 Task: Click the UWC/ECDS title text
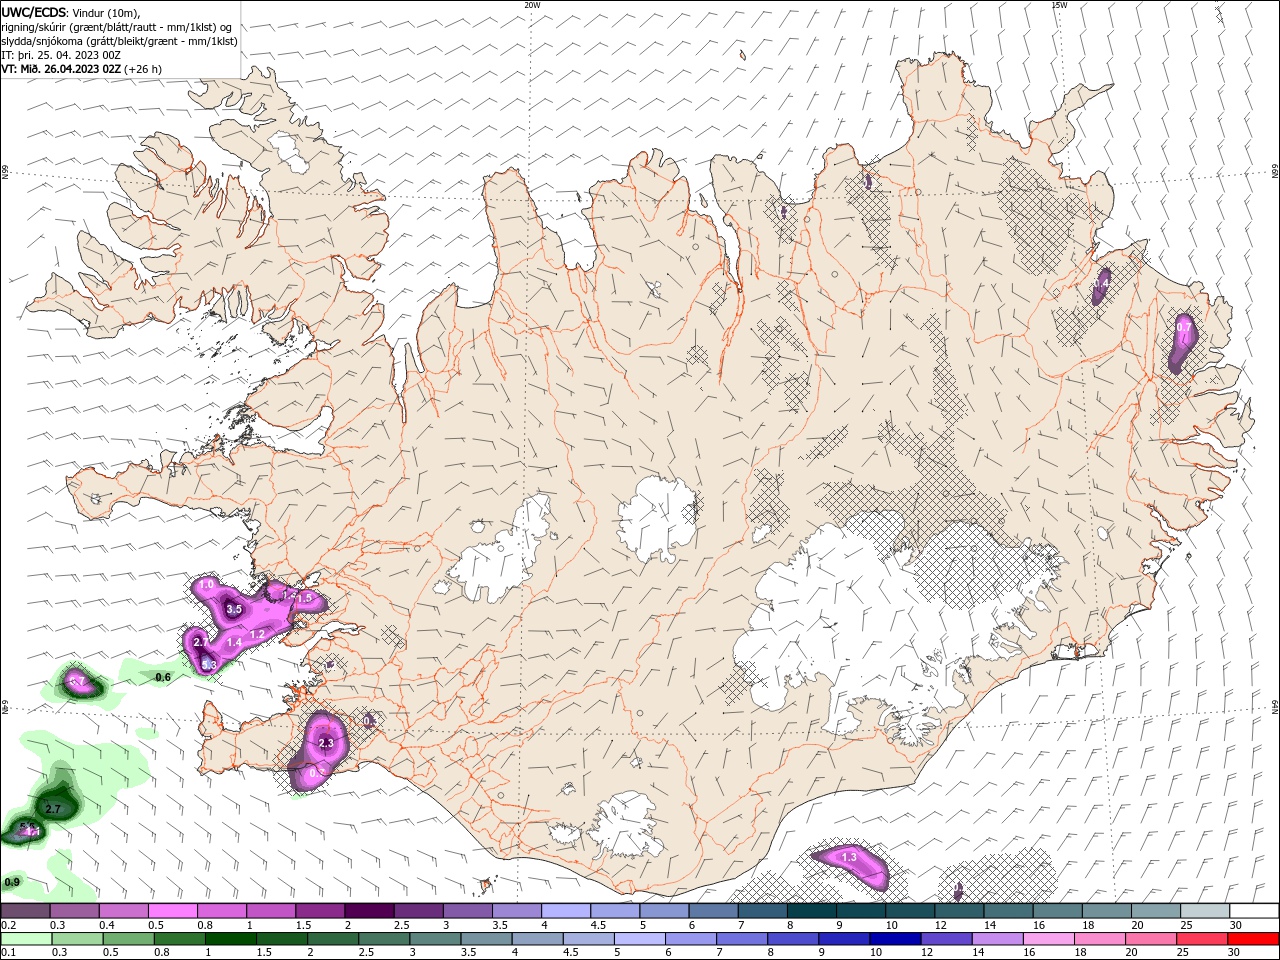tap(35, 12)
